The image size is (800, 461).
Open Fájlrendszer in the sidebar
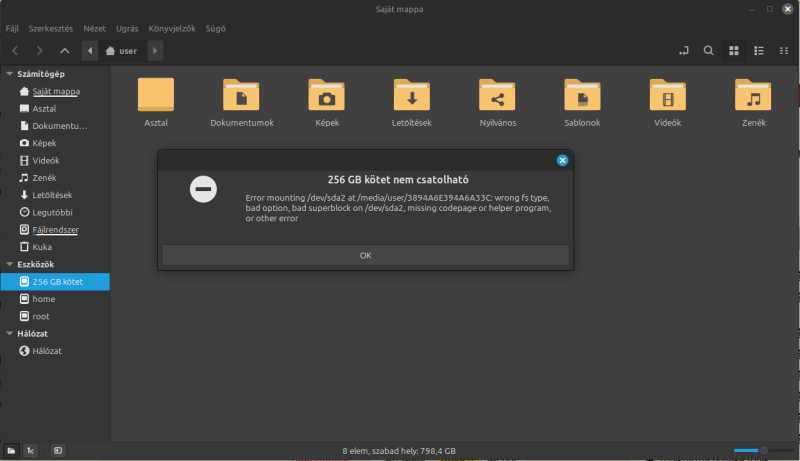coord(55,230)
